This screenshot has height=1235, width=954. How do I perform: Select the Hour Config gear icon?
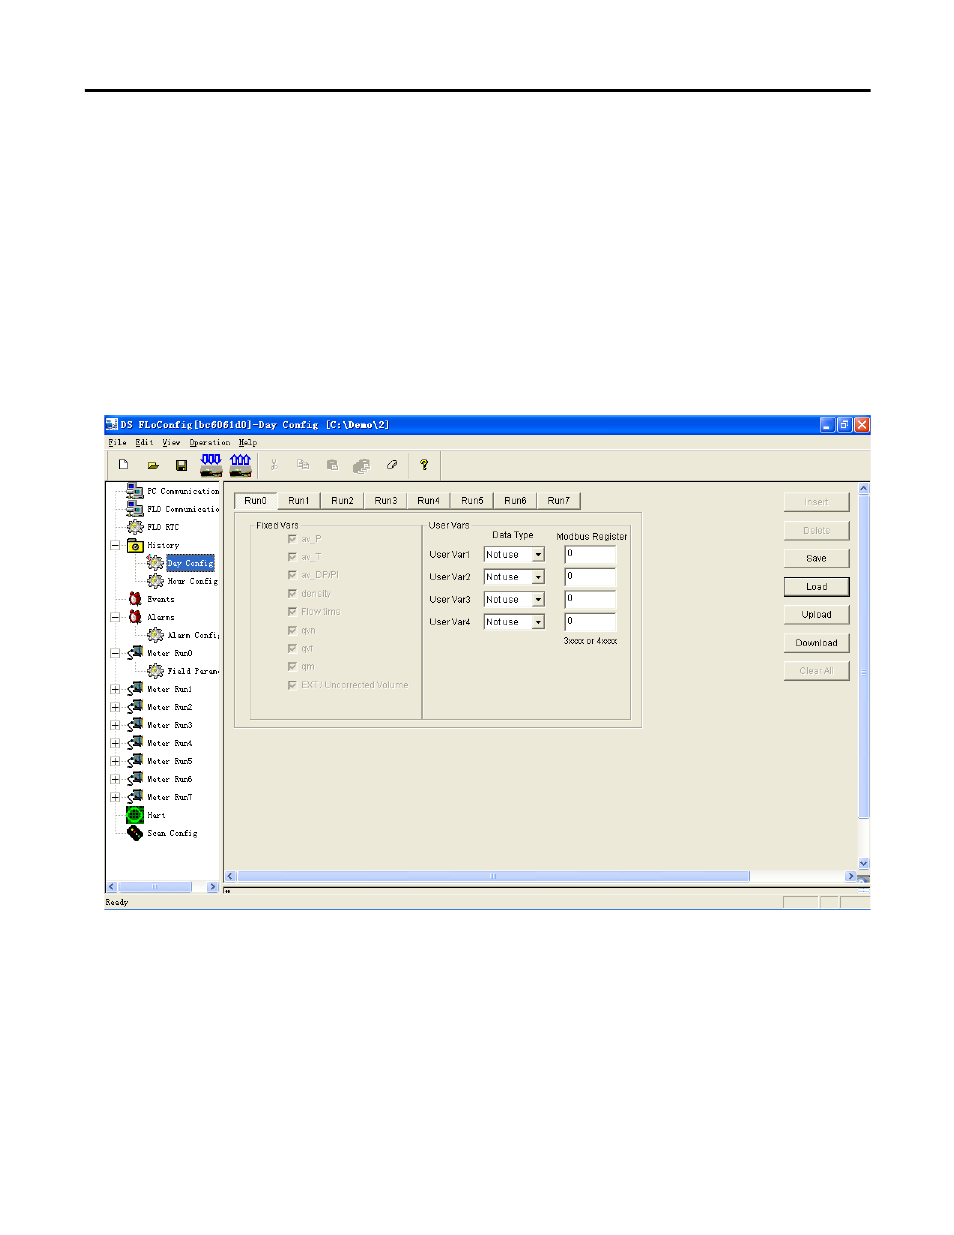click(x=155, y=581)
